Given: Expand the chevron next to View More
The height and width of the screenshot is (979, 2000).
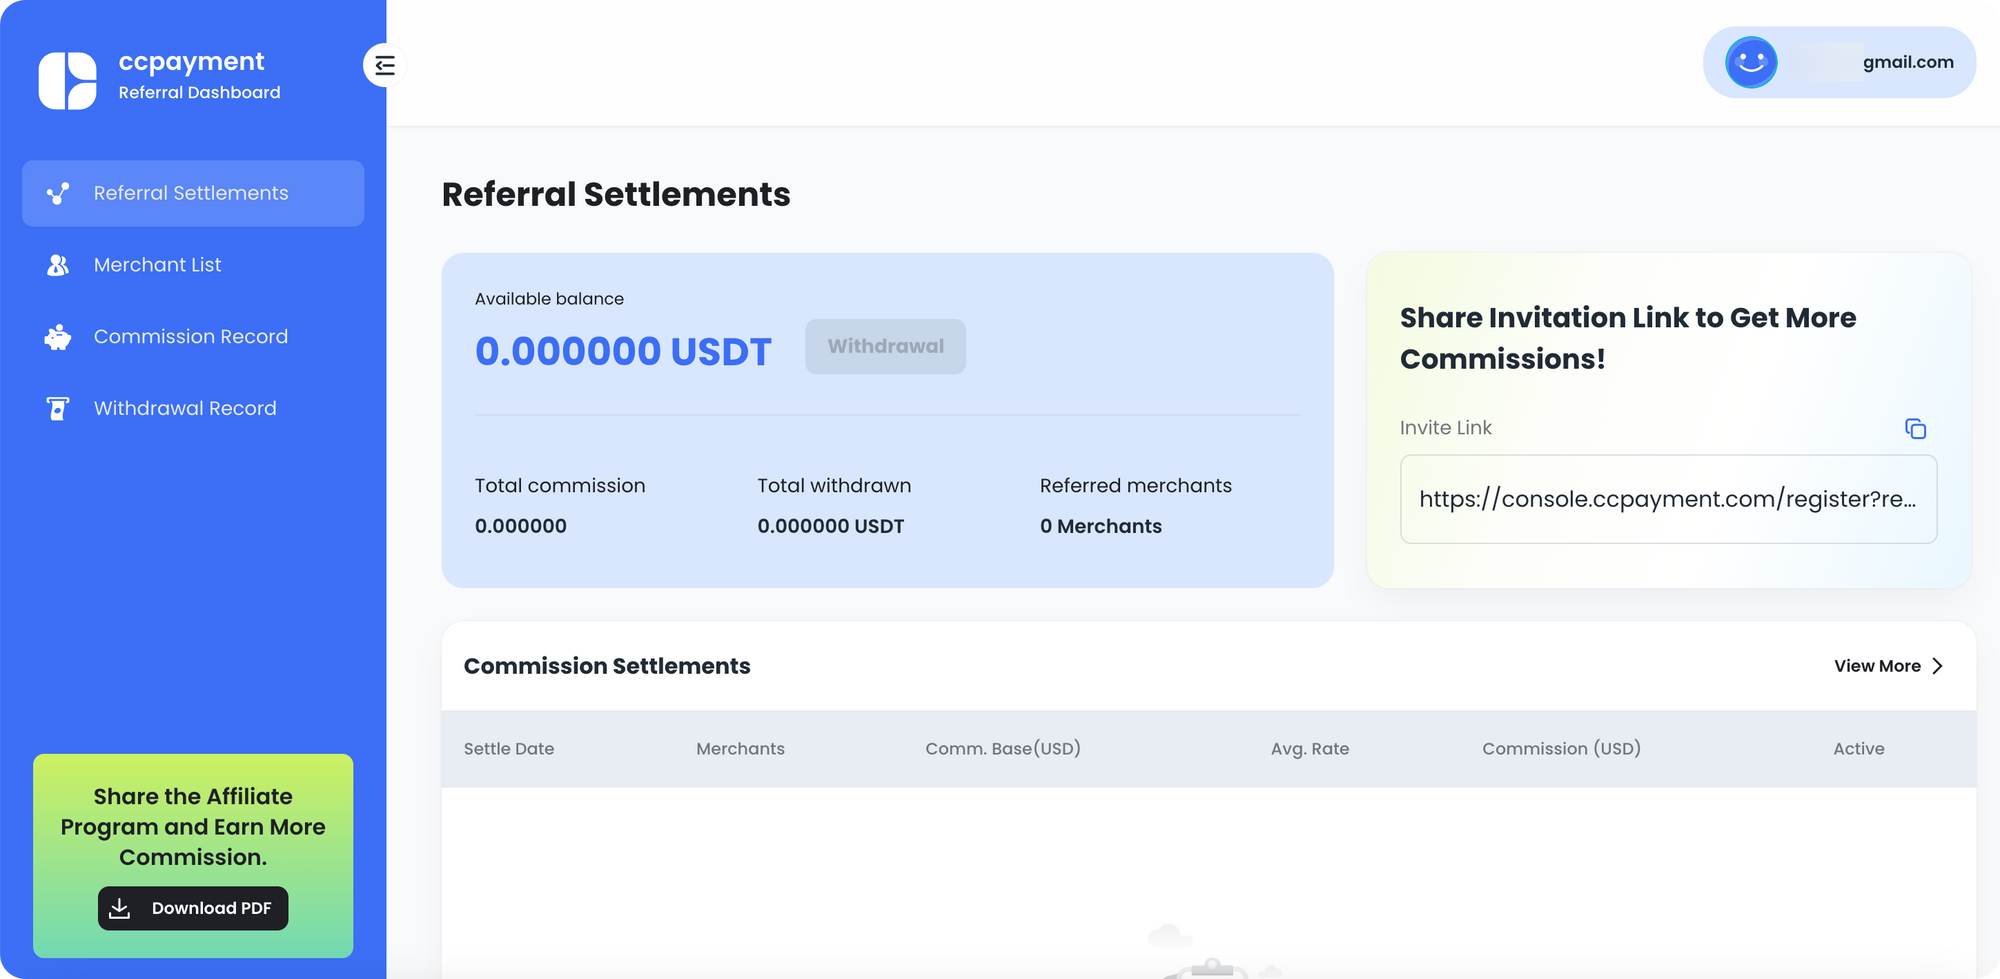Looking at the screenshot, I should click(x=1938, y=666).
